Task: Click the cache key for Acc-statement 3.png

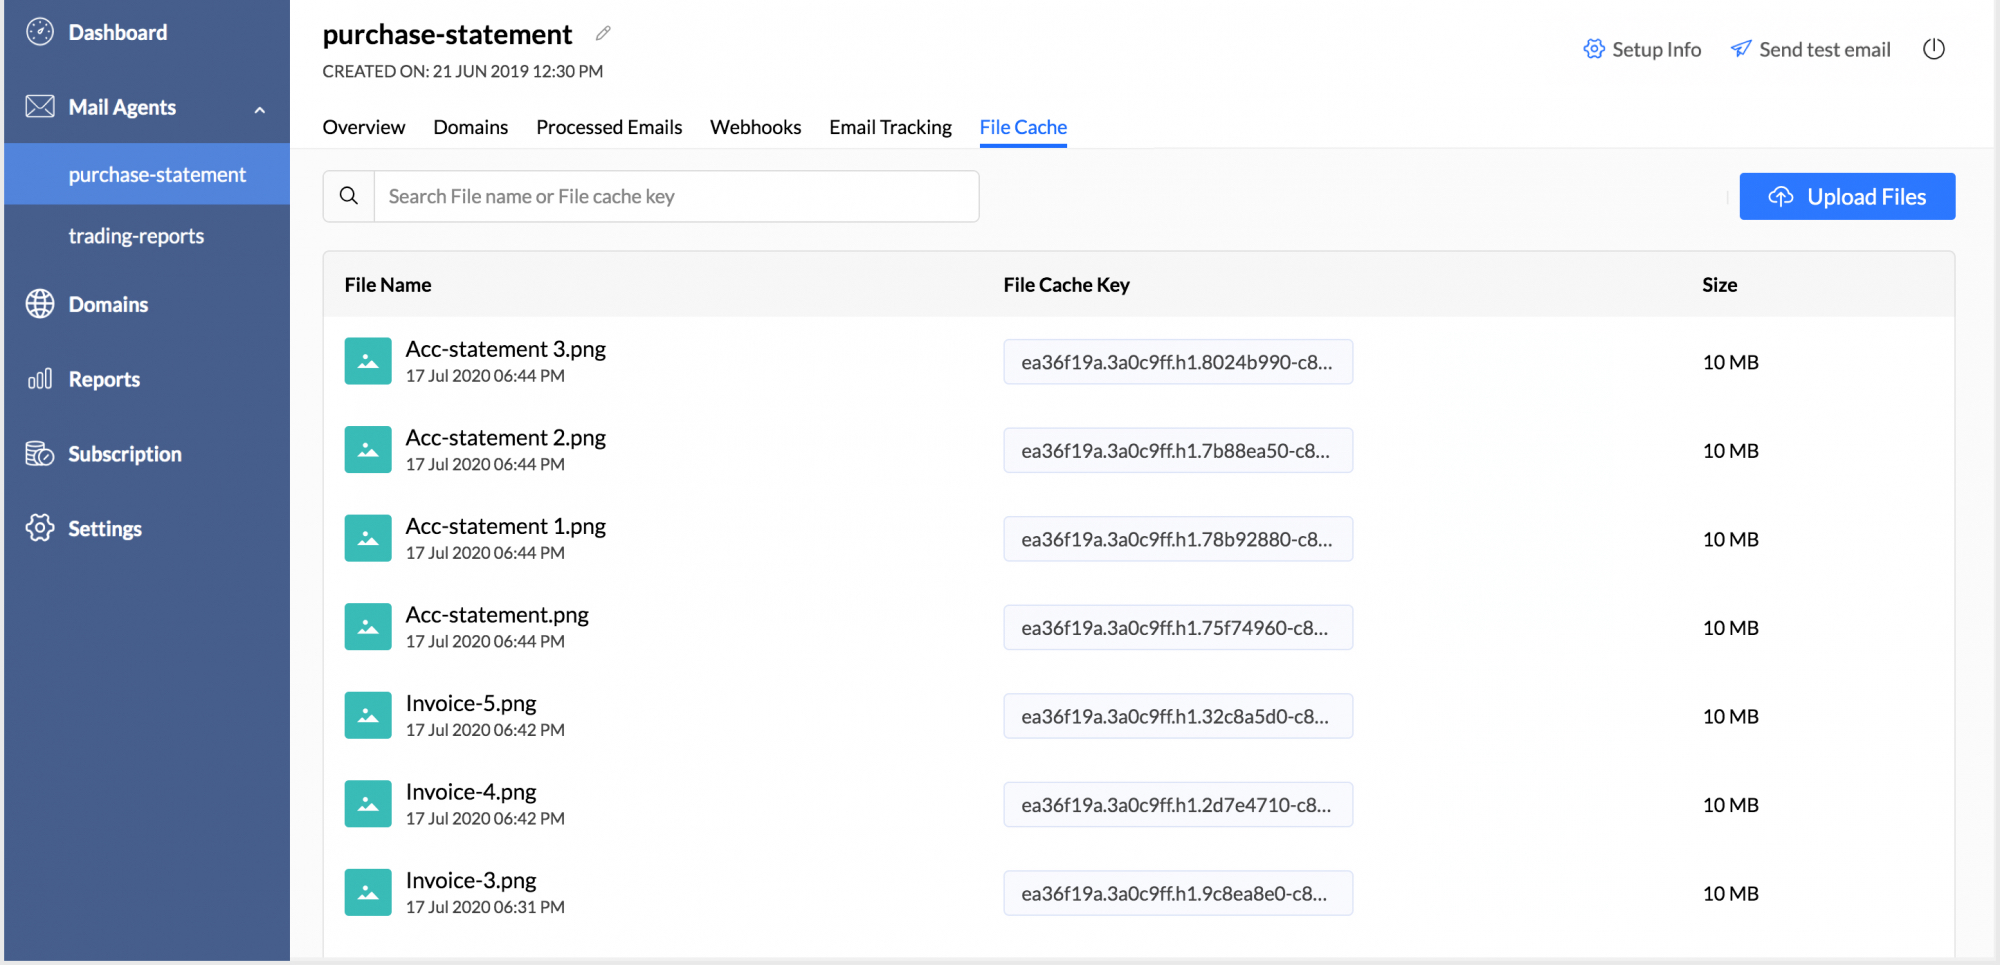Action: pos(1177,362)
